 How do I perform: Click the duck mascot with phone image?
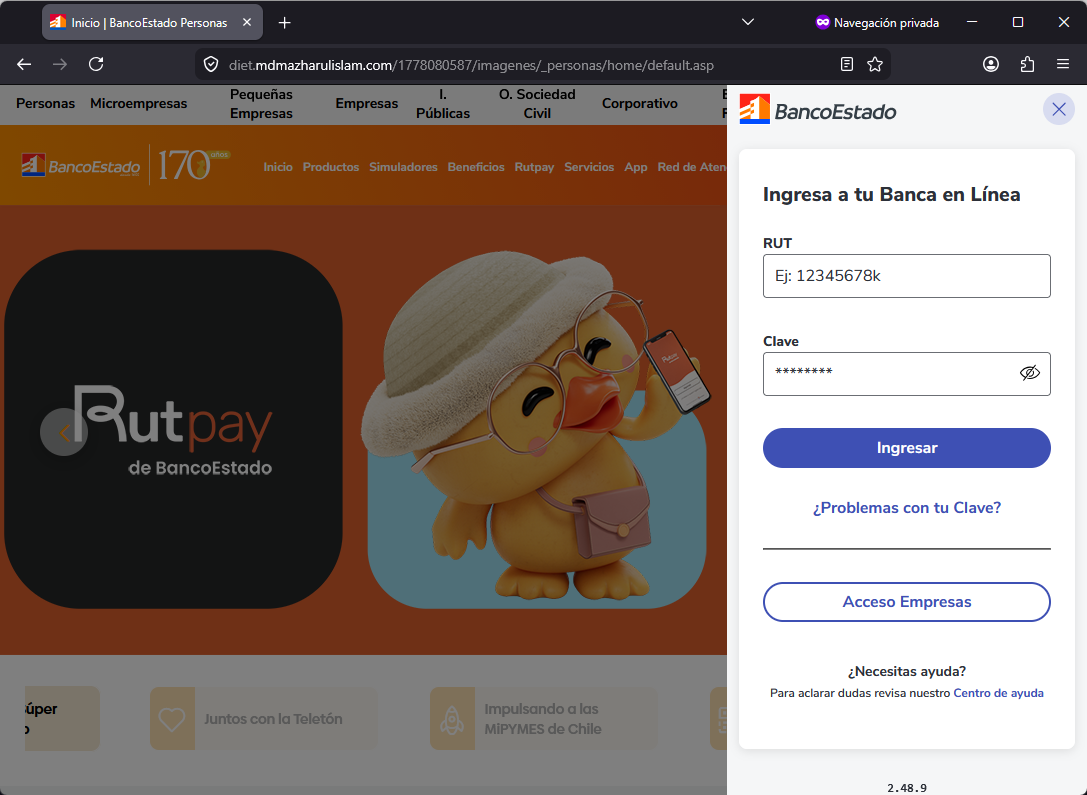(x=536, y=426)
